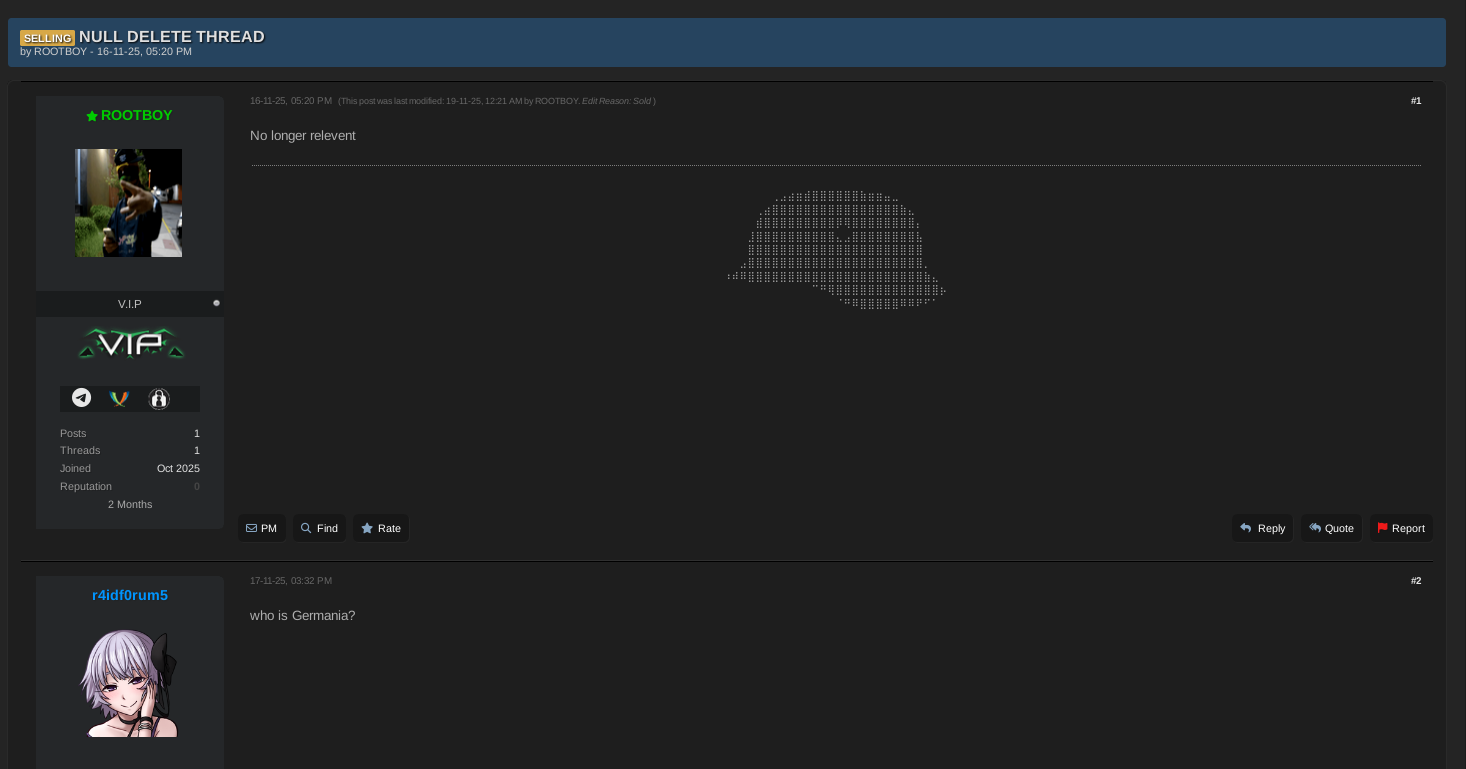Report the first post

coord(1401,528)
